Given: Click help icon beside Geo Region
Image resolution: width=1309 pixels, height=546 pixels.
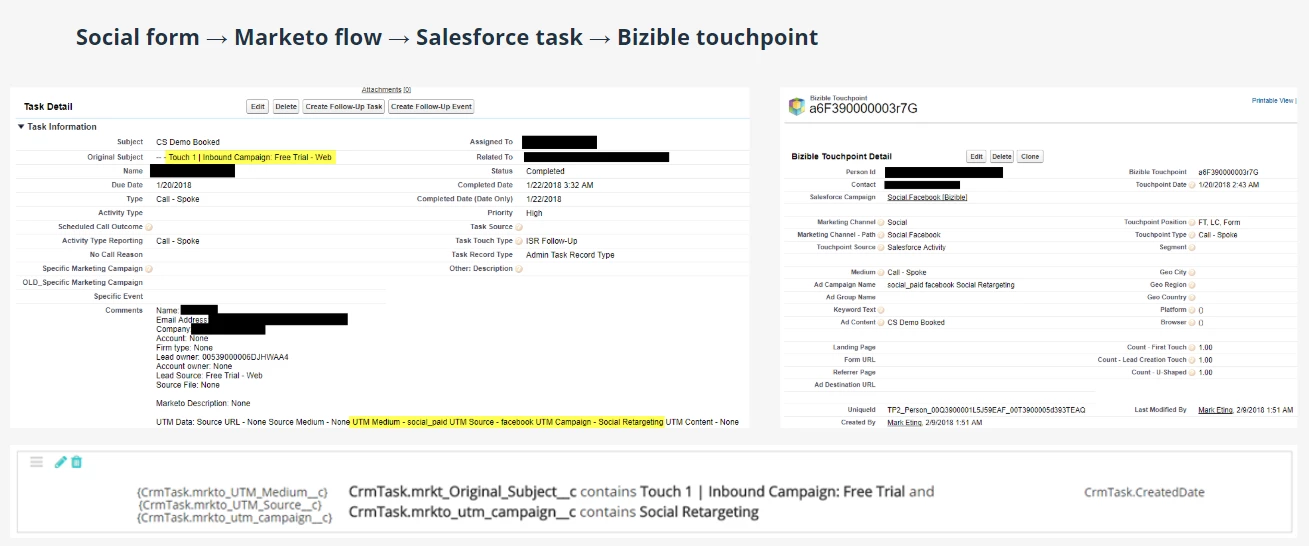Looking at the screenshot, I should pos(1193,285).
